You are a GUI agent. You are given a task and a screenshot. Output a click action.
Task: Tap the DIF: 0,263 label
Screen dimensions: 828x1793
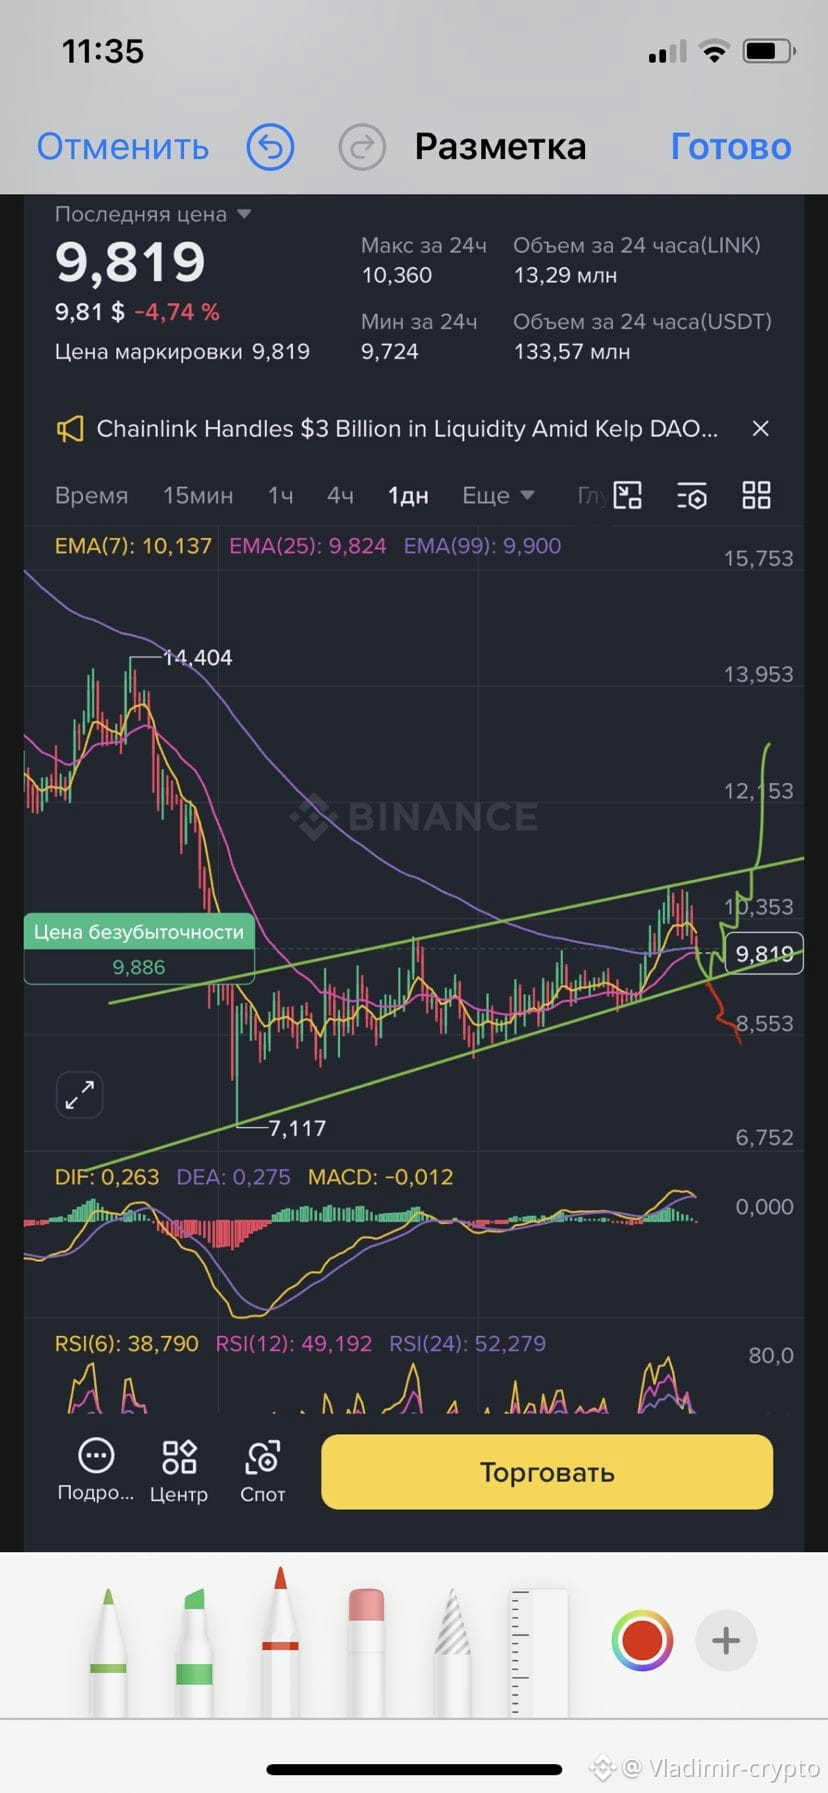[107, 1177]
